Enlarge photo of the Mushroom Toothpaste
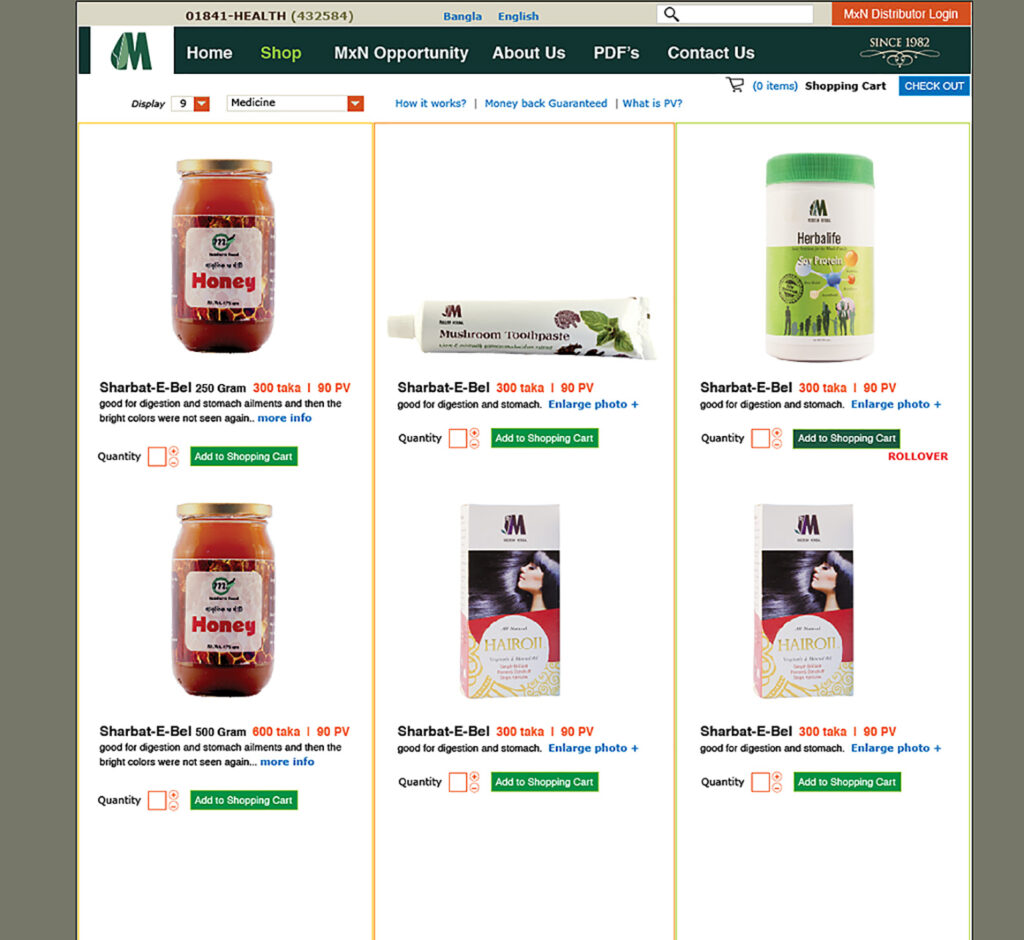Image resolution: width=1024 pixels, height=940 pixels. 593,404
